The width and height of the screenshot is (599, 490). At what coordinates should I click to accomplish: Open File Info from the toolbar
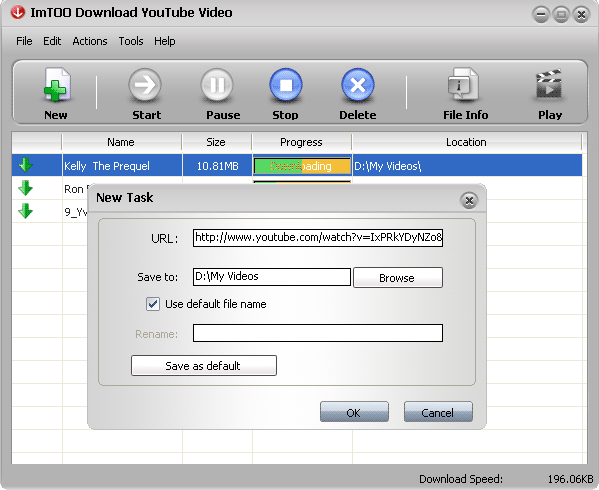click(x=463, y=84)
